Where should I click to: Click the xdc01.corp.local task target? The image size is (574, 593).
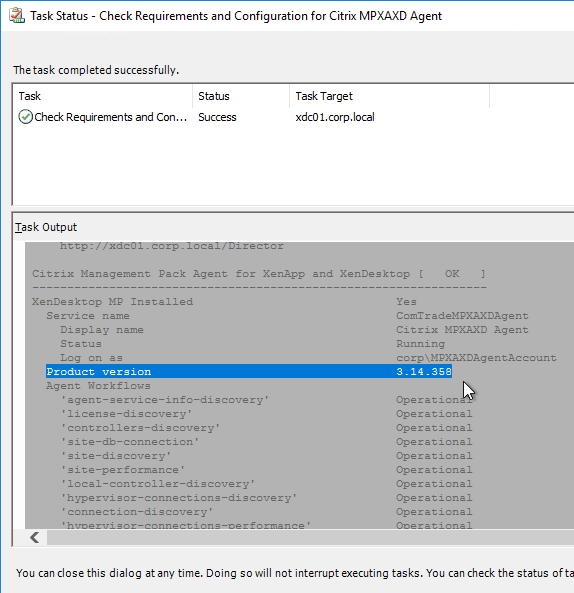click(x=335, y=117)
